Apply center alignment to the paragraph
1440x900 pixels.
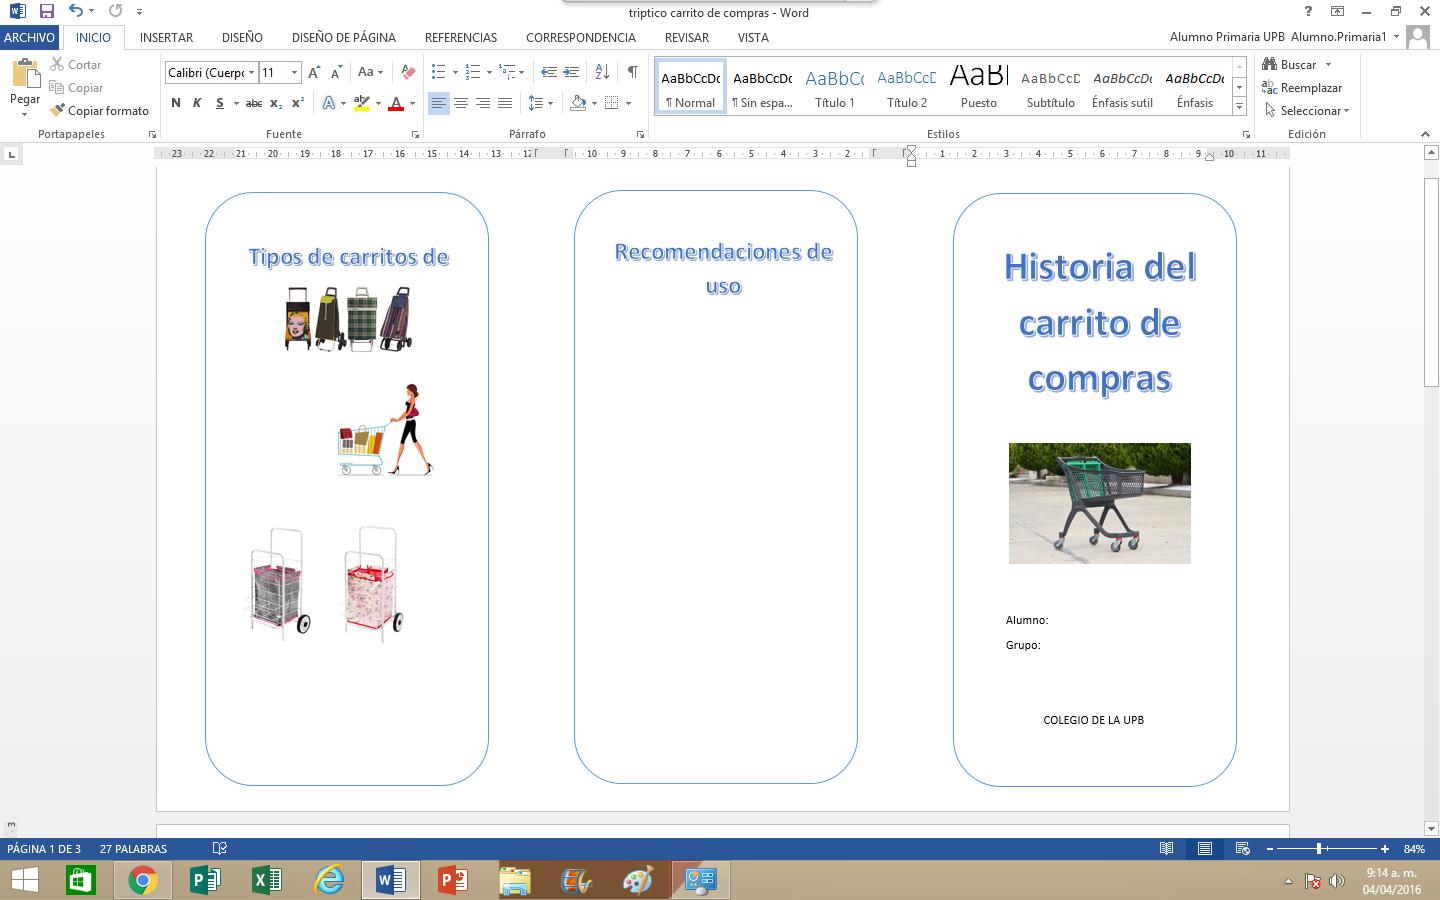(460, 102)
